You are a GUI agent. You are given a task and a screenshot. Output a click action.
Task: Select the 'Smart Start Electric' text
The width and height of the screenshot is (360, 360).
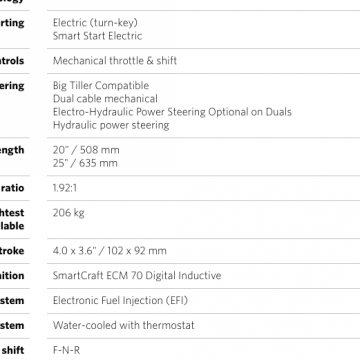tap(97, 36)
